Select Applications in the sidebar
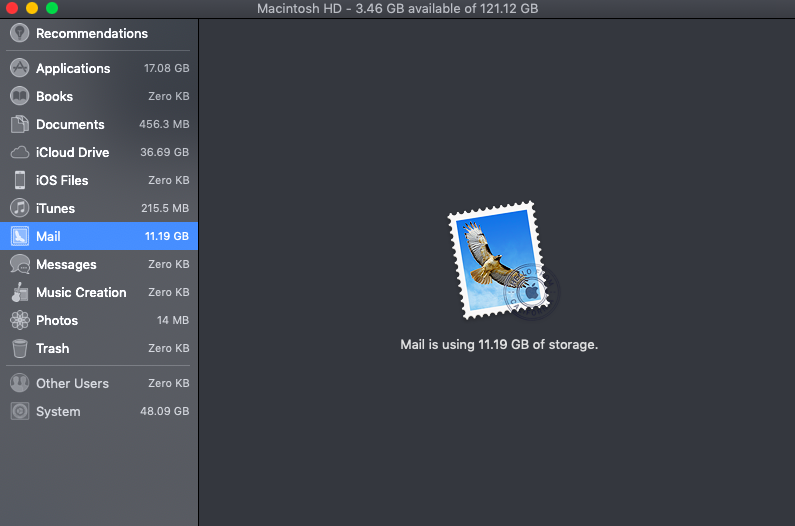The height and width of the screenshot is (526, 795). pyautogui.click(x=73, y=68)
